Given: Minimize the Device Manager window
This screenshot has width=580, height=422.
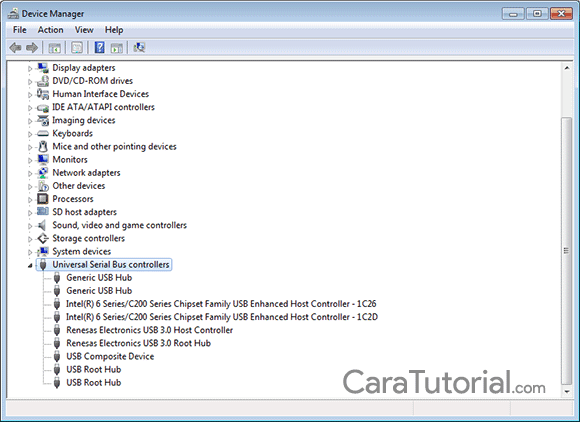Looking at the screenshot, I should point(513,14).
